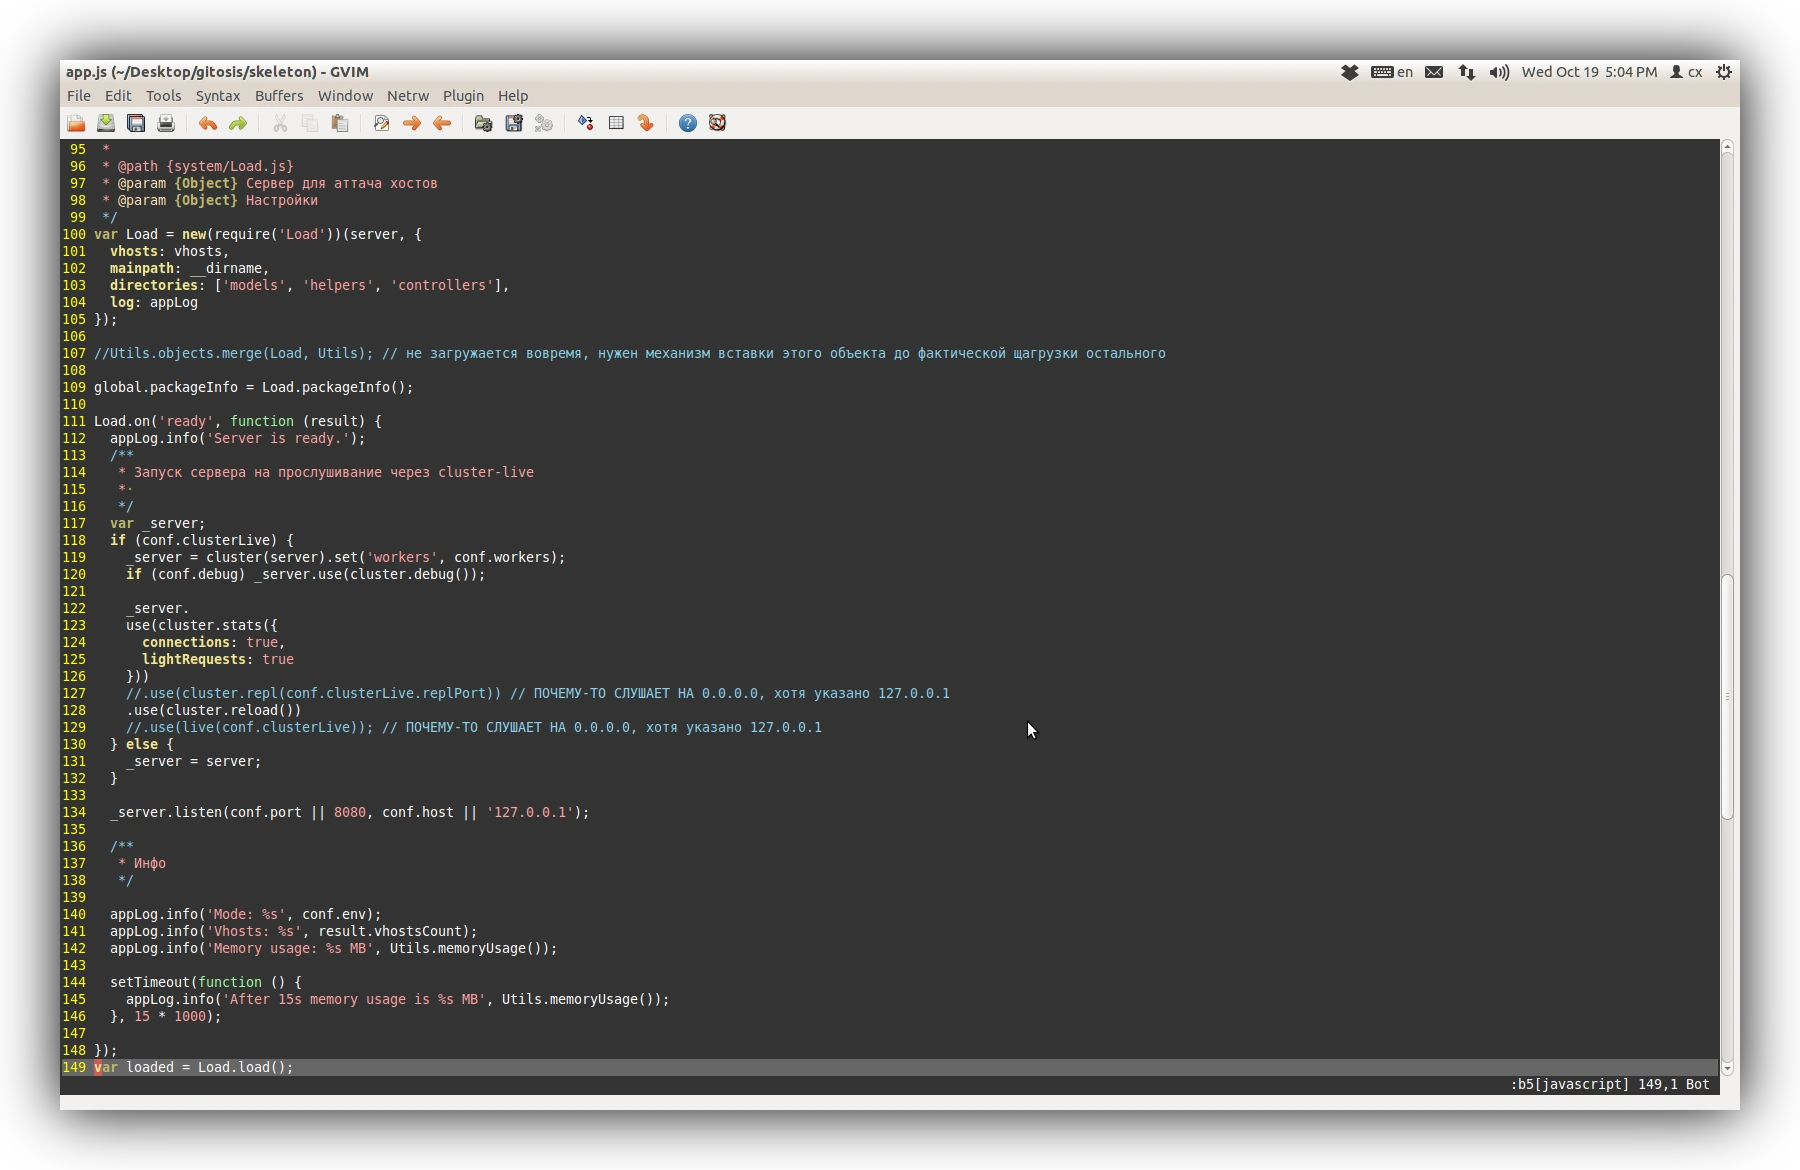Click the '149,1' cursor position in status bar
Screen dimensions: 1800x1170
1657,1084
